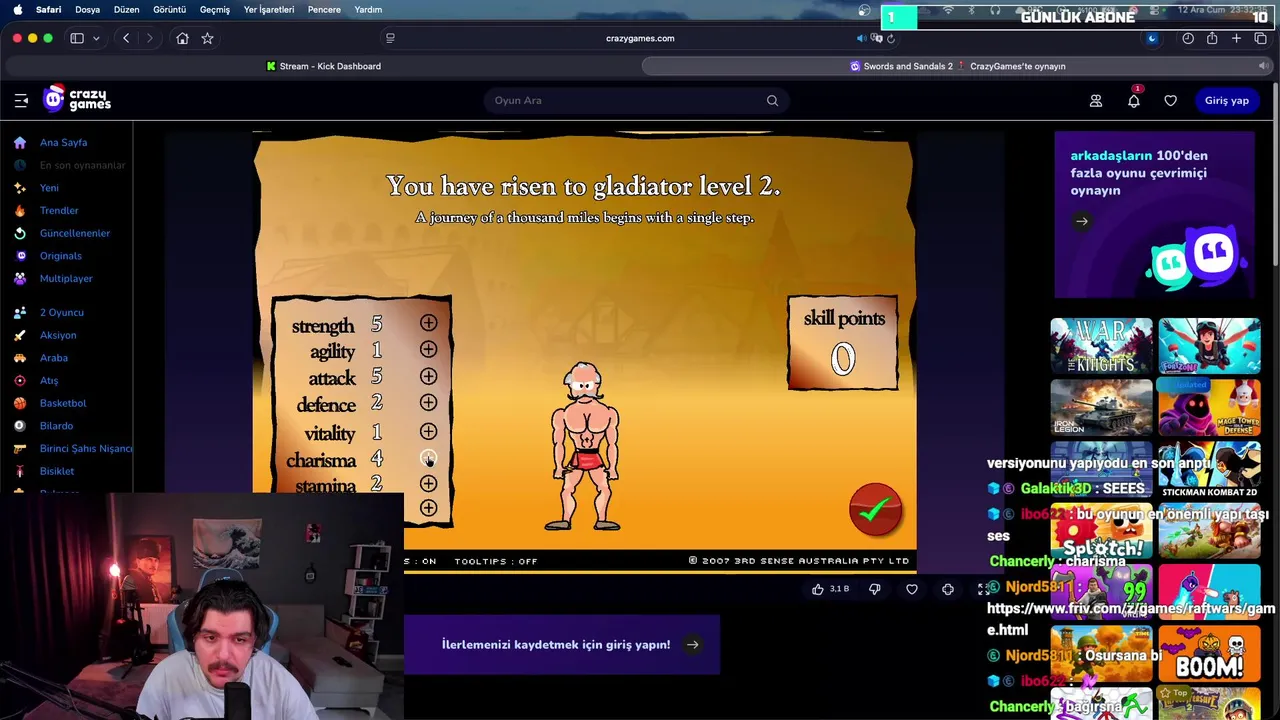Open the Mage Tower Defense thumbnail

1209,407
